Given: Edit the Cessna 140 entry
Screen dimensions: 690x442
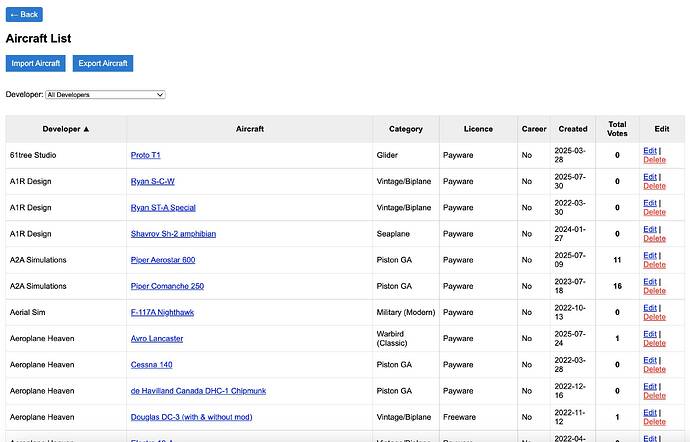Looking at the screenshot, I should tap(650, 360).
